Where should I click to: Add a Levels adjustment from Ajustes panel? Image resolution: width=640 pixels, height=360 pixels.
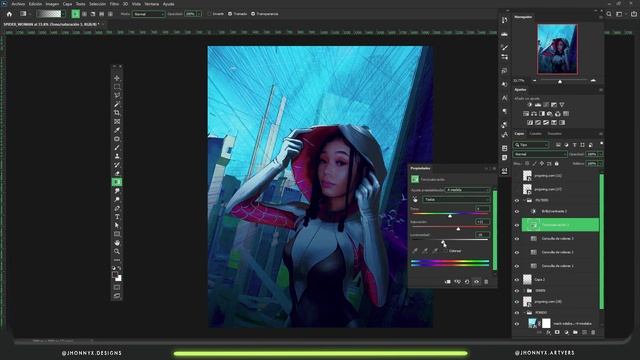538,105
